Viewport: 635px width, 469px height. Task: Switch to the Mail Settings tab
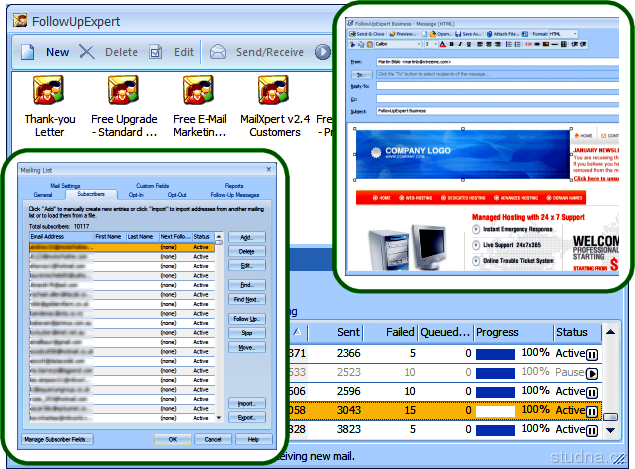click(x=65, y=186)
